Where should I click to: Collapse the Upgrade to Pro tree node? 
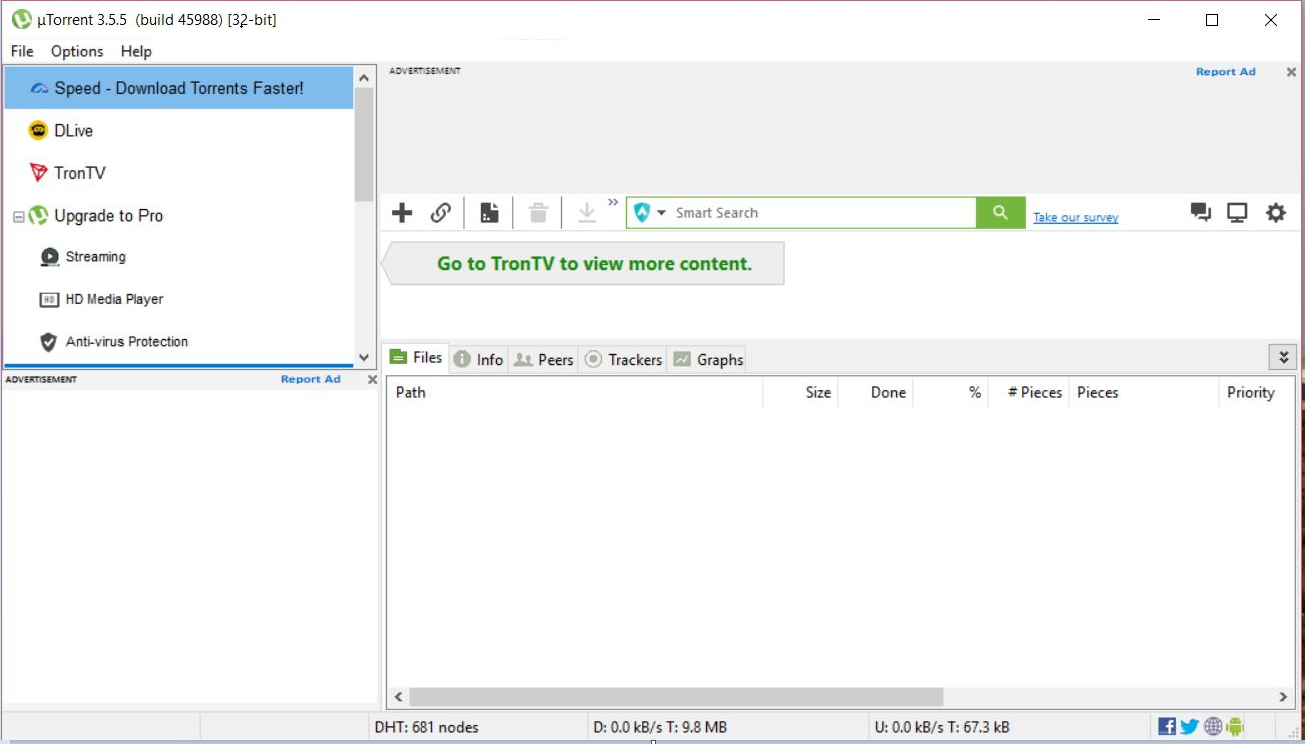tap(18, 216)
